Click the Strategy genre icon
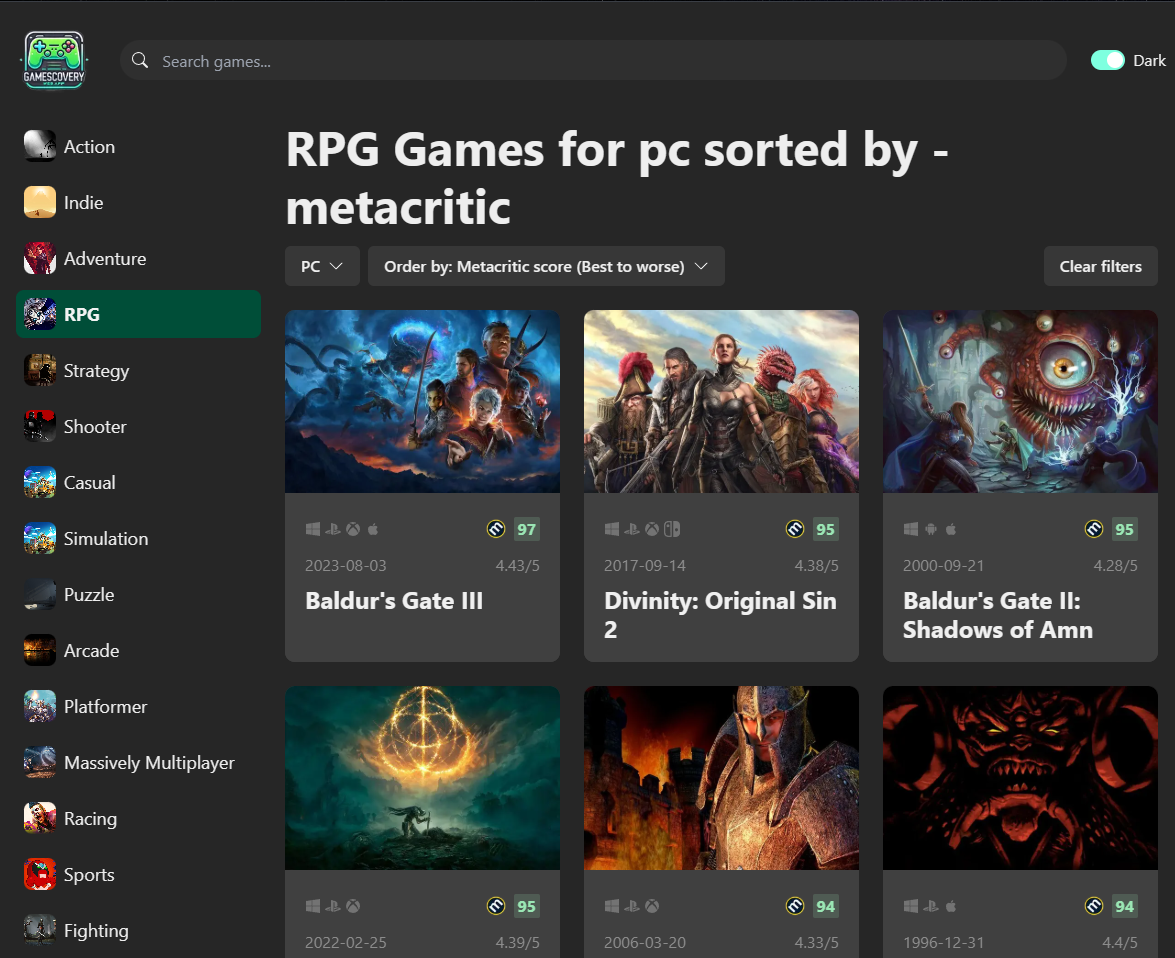 click(x=40, y=370)
